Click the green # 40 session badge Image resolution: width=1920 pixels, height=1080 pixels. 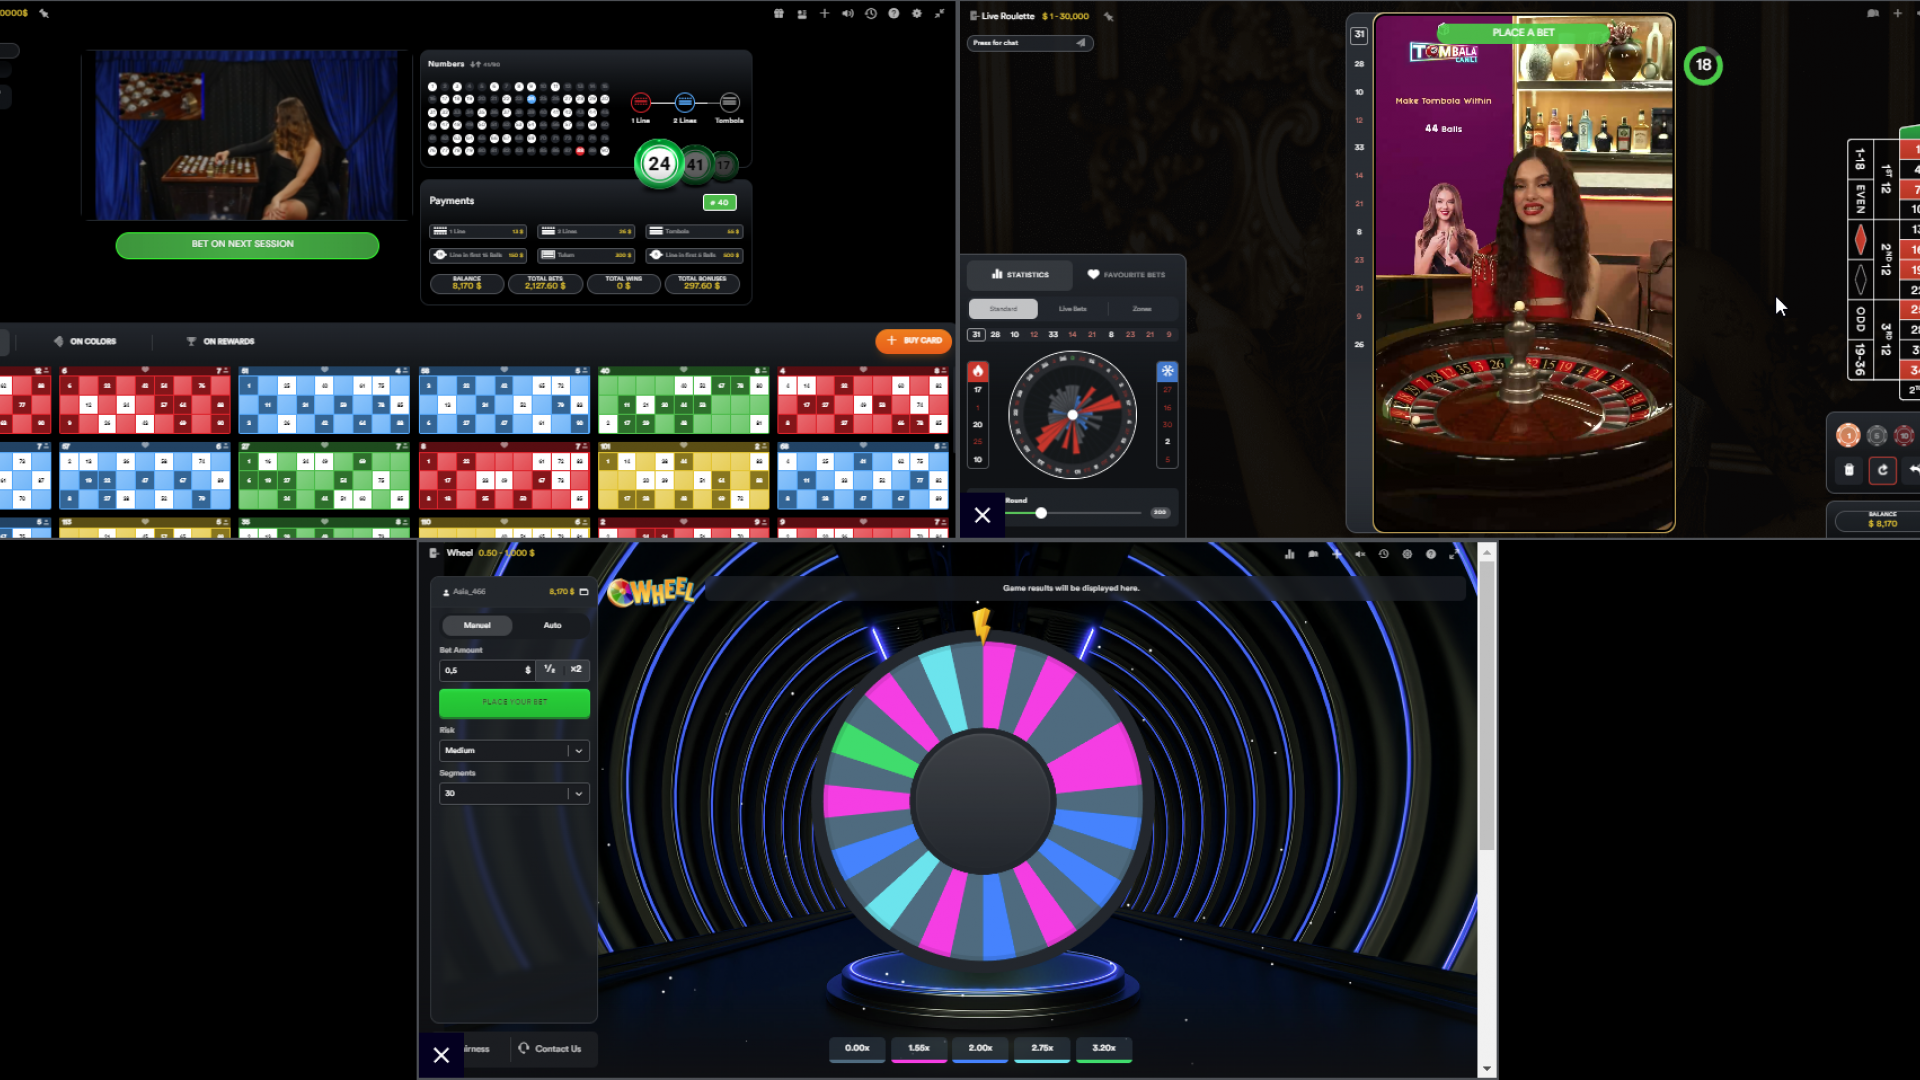[720, 202]
